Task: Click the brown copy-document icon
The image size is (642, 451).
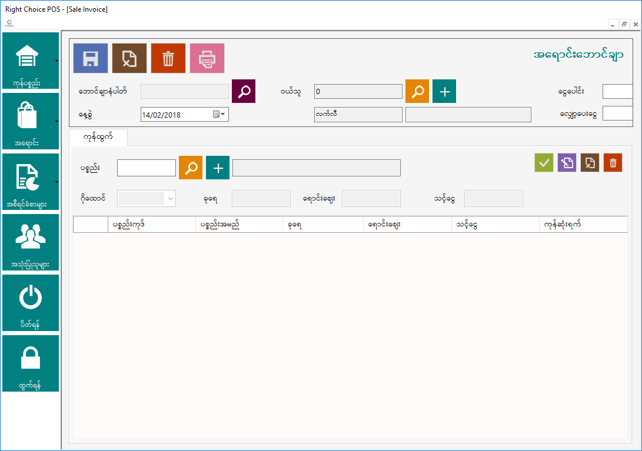Action: point(590,162)
